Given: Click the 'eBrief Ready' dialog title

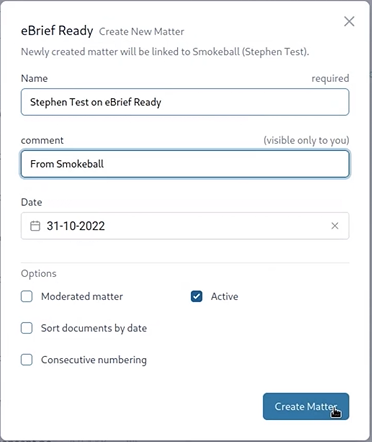Looking at the screenshot, I should [x=57, y=31].
